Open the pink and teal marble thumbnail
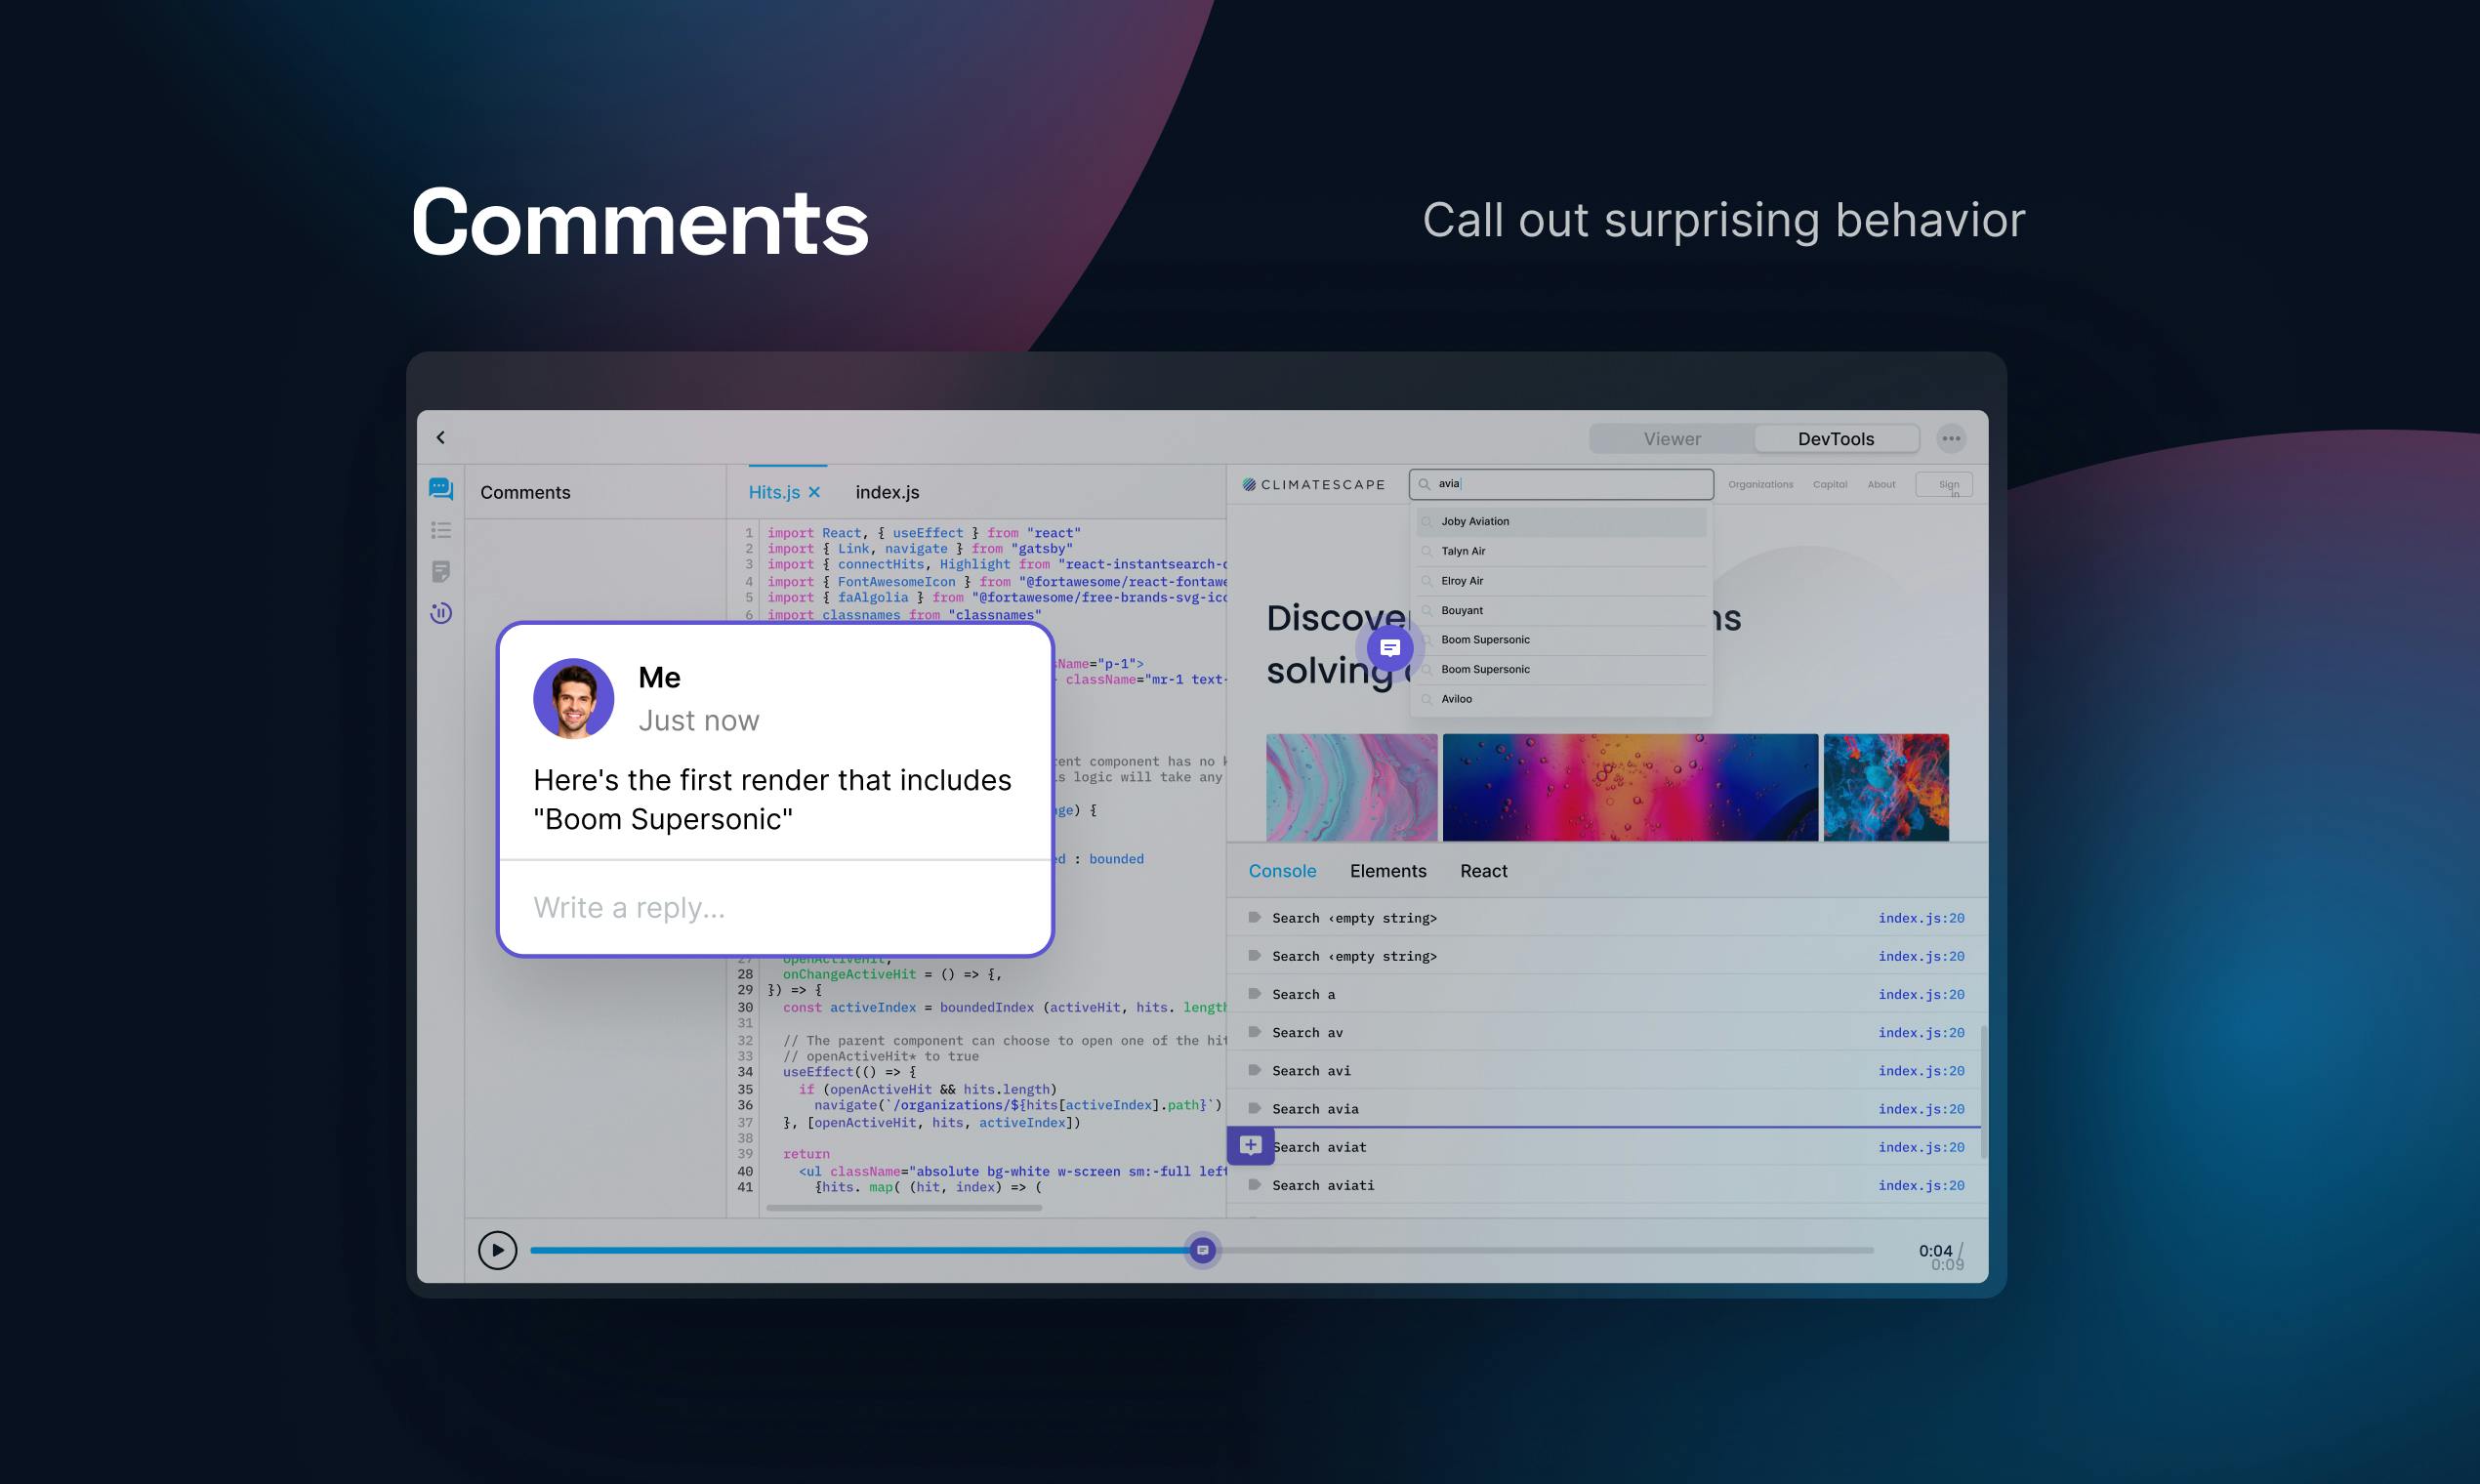The image size is (2480, 1484). point(1351,787)
